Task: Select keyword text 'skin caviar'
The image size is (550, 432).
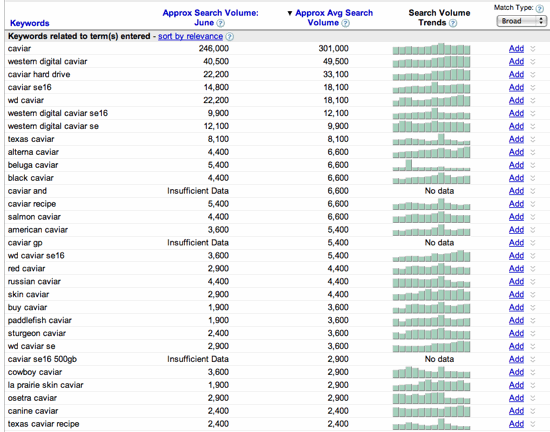Action: [x=28, y=295]
